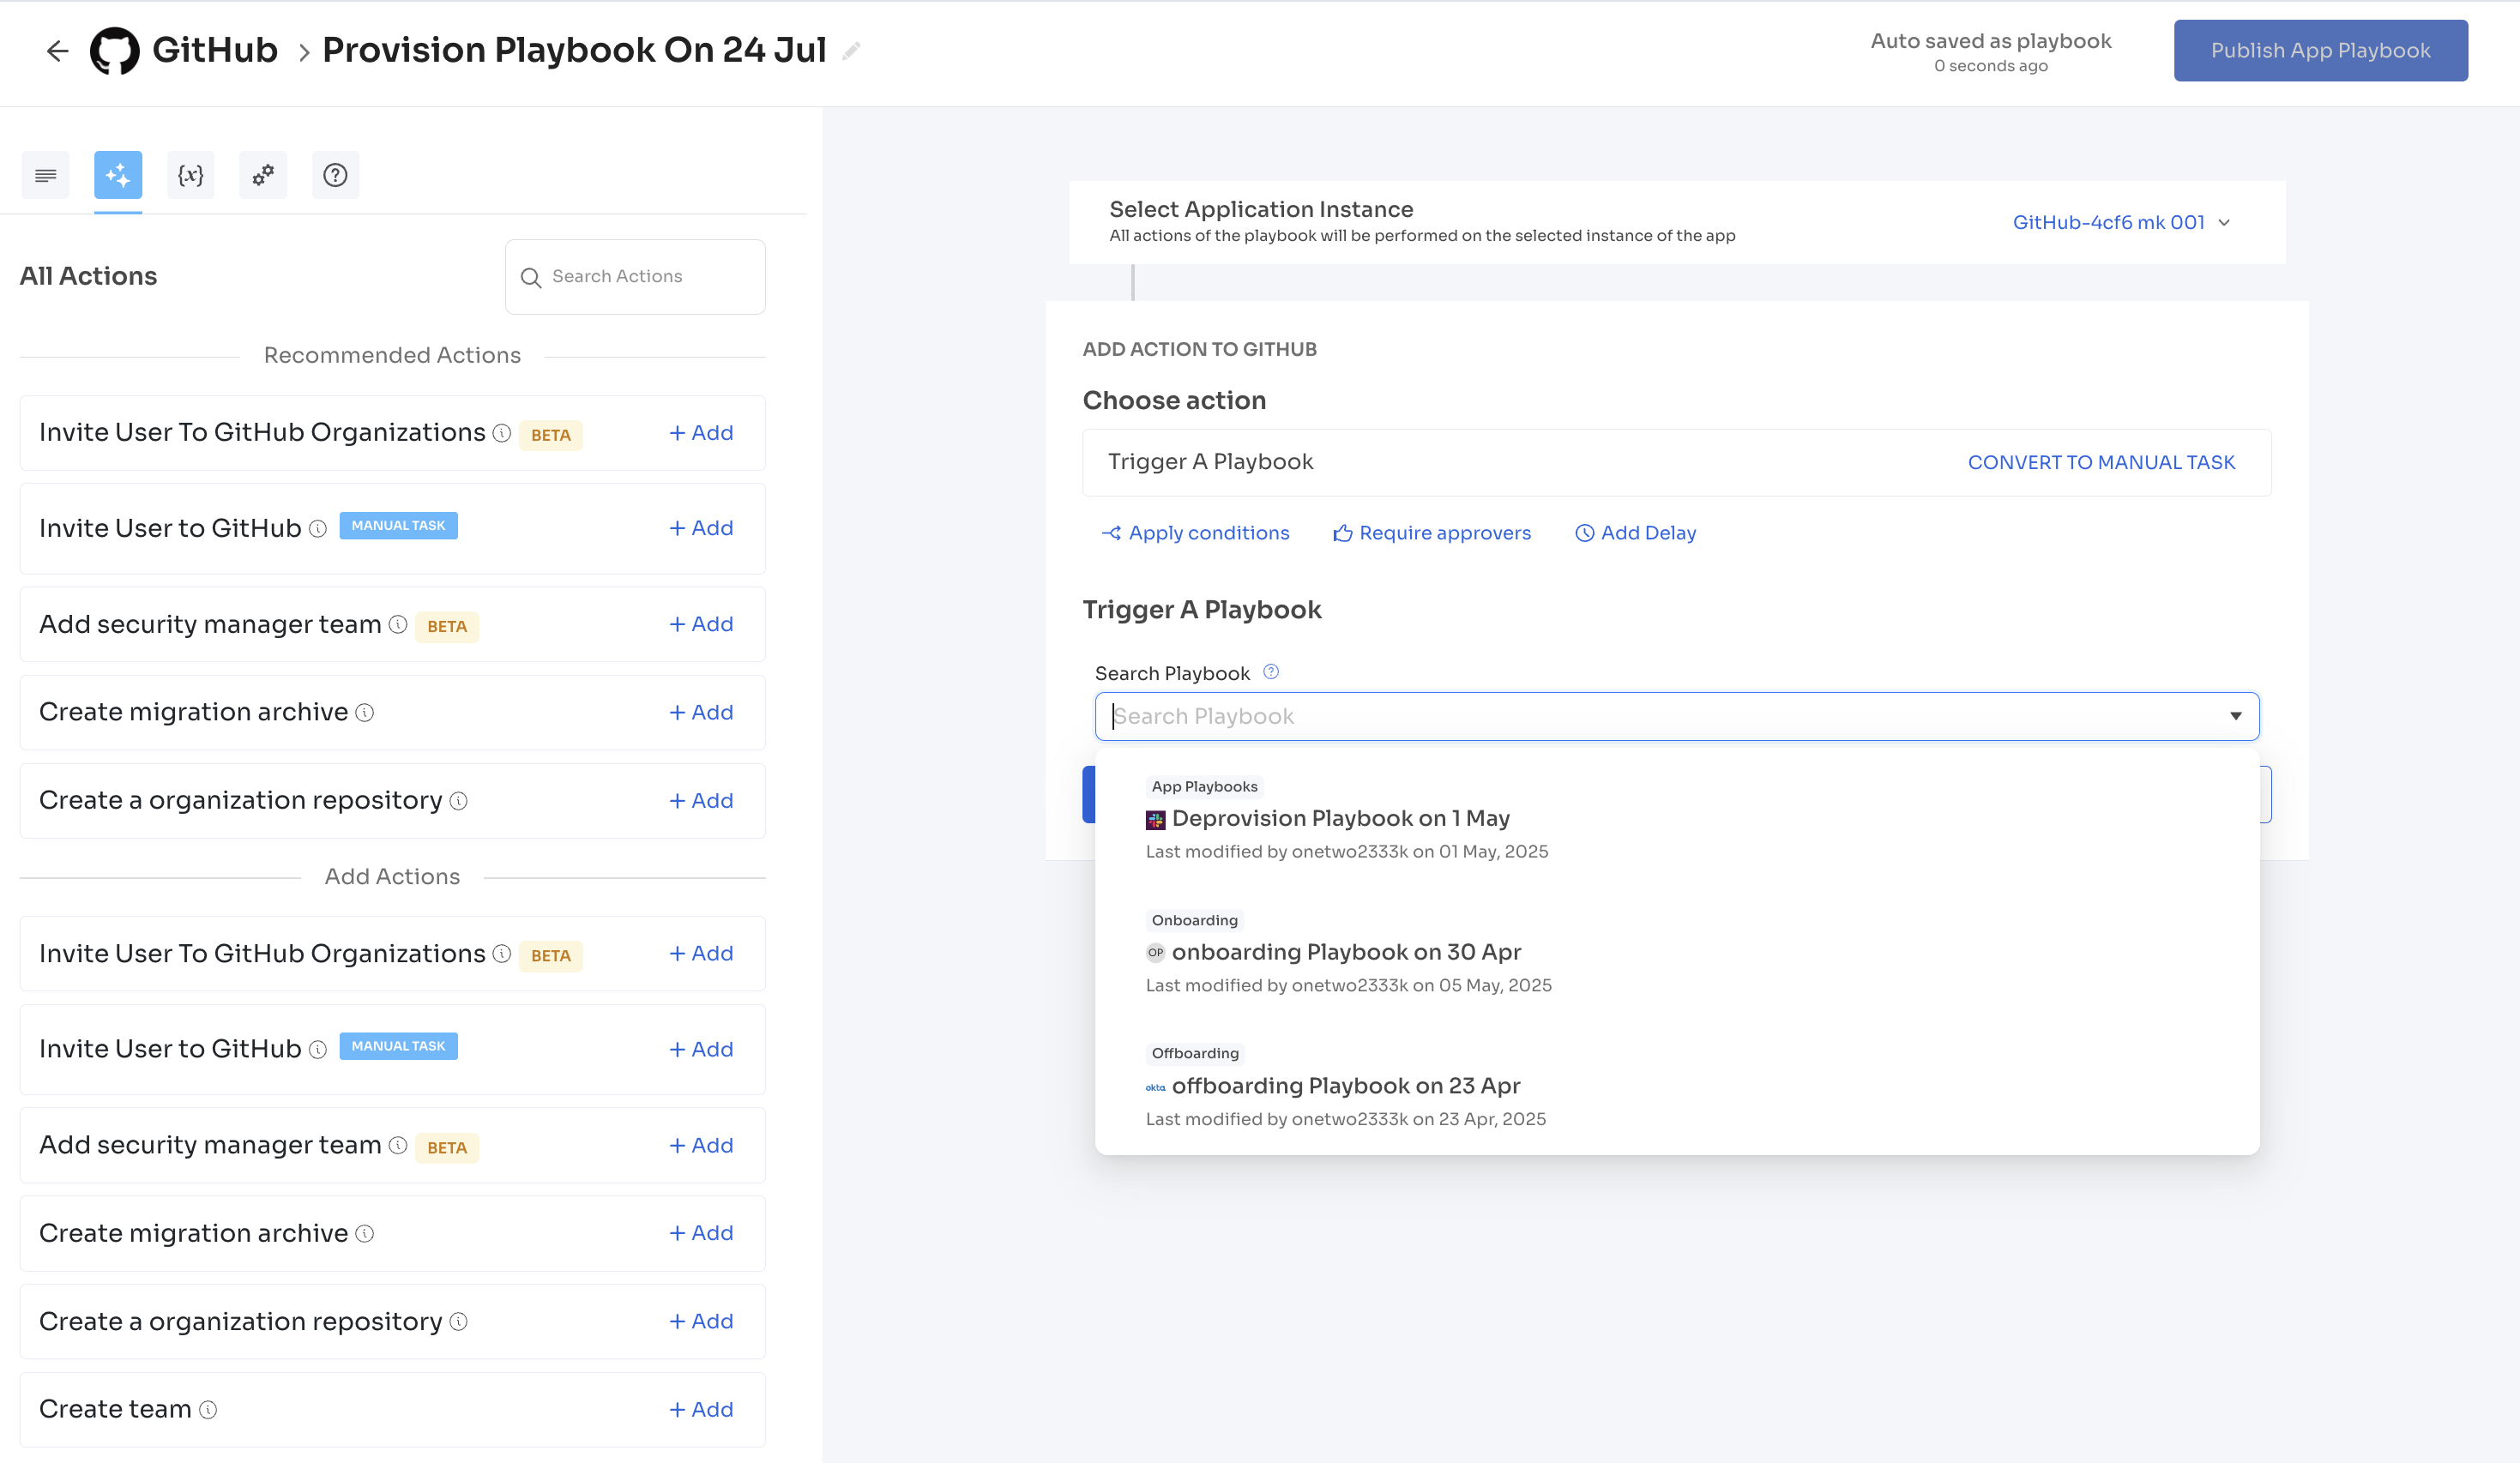
Task: Add recommended Create a organization repository action
Action: tap(701, 801)
